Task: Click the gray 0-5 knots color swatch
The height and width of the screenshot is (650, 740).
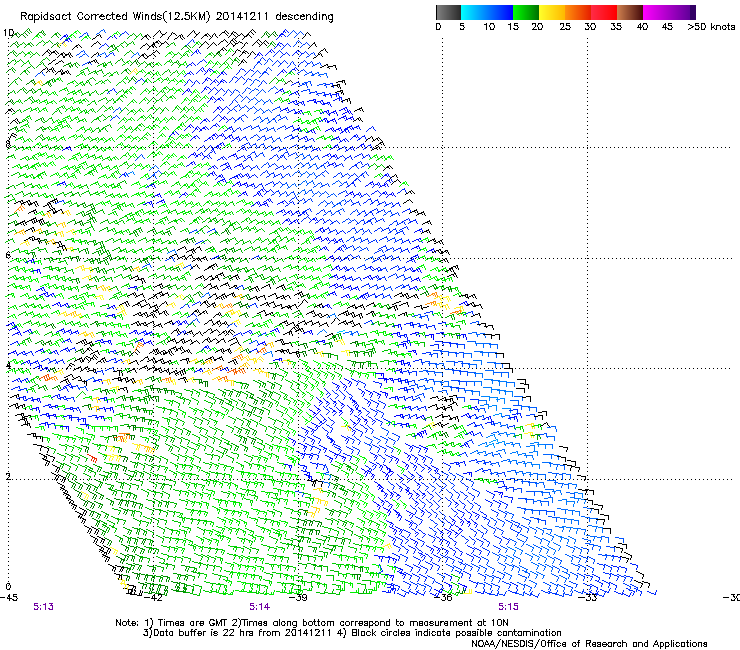Action: [x=448, y=12]
